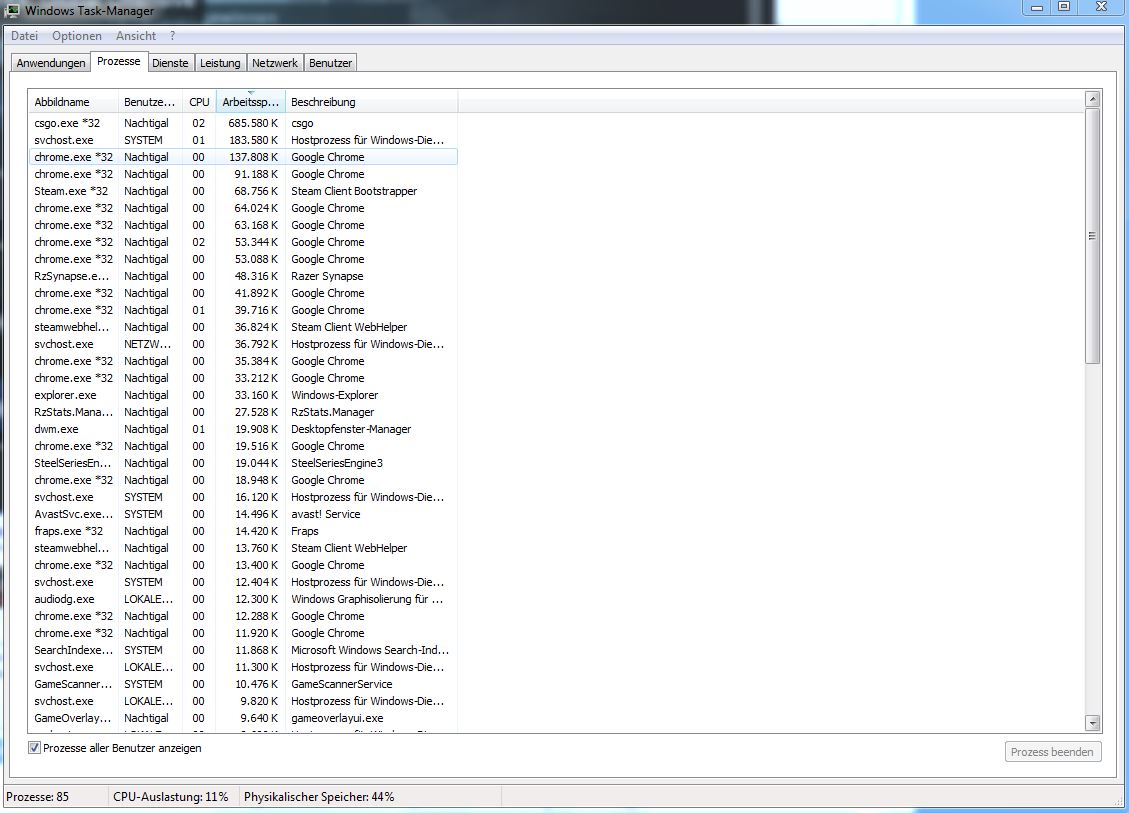Sort by the CPU column header
This screenshot has height=813, width=1129.
coord(199,102)
